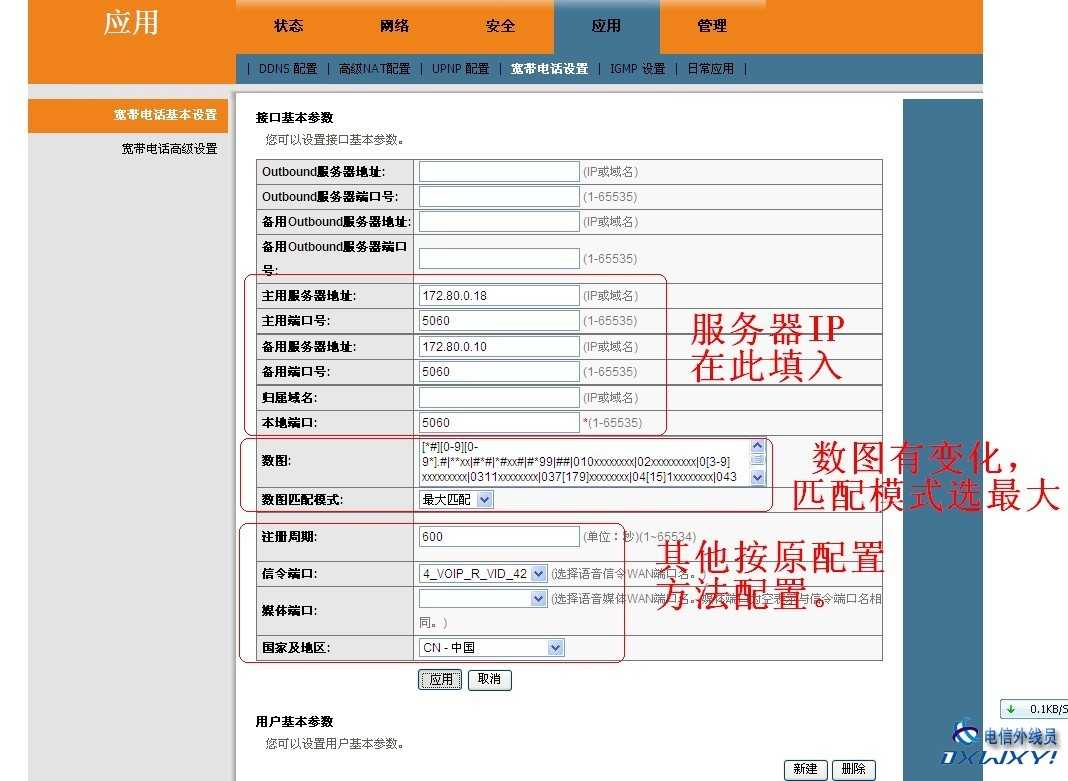Click the 注册周期 field 600
This screenshot has width=1068, height=781.
pyautogui.click(x=499, y=537)
